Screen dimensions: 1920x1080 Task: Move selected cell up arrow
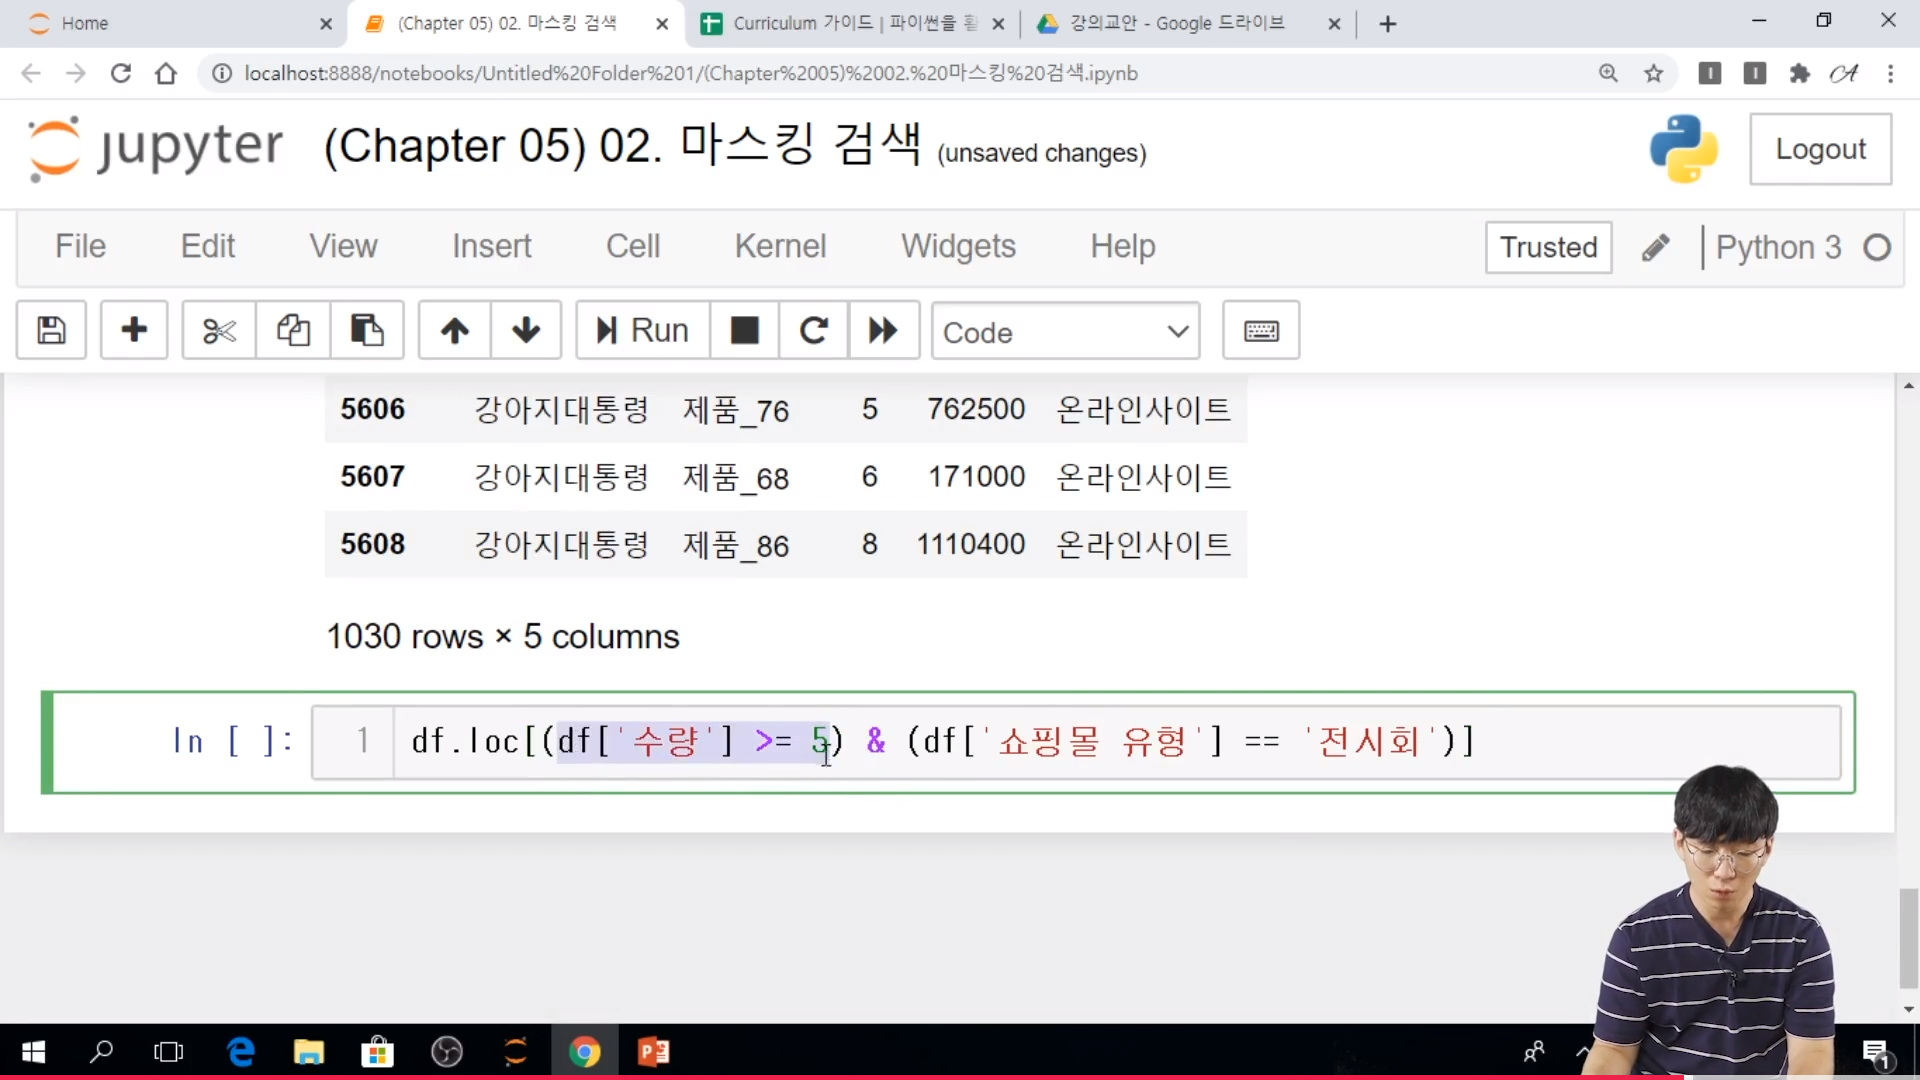(x=454, y=330)
